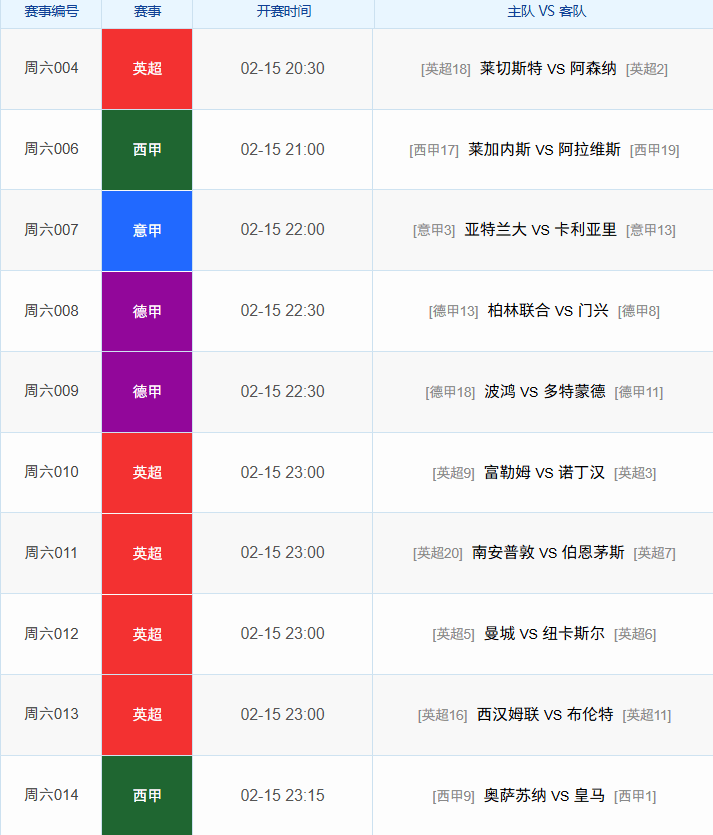The image size is (713, 835).
Task: Click kickoff time 02-15 23:00 for 周六013
Action: point(283,715)
